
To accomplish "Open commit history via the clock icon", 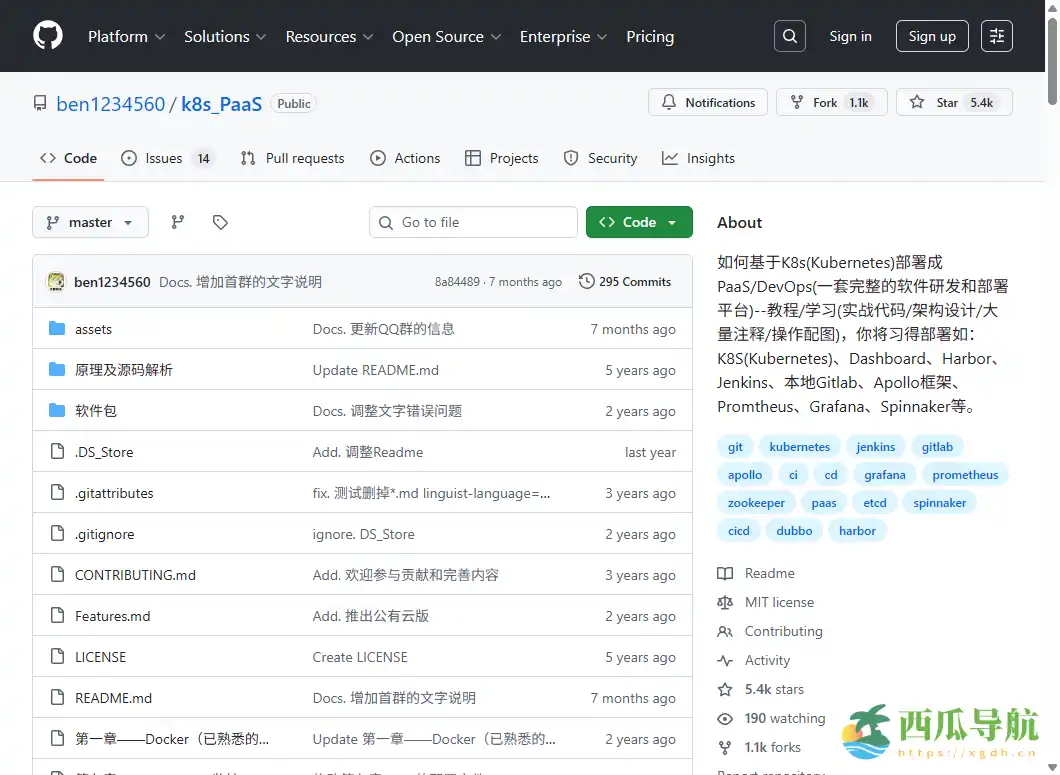I will coord(586,281).
